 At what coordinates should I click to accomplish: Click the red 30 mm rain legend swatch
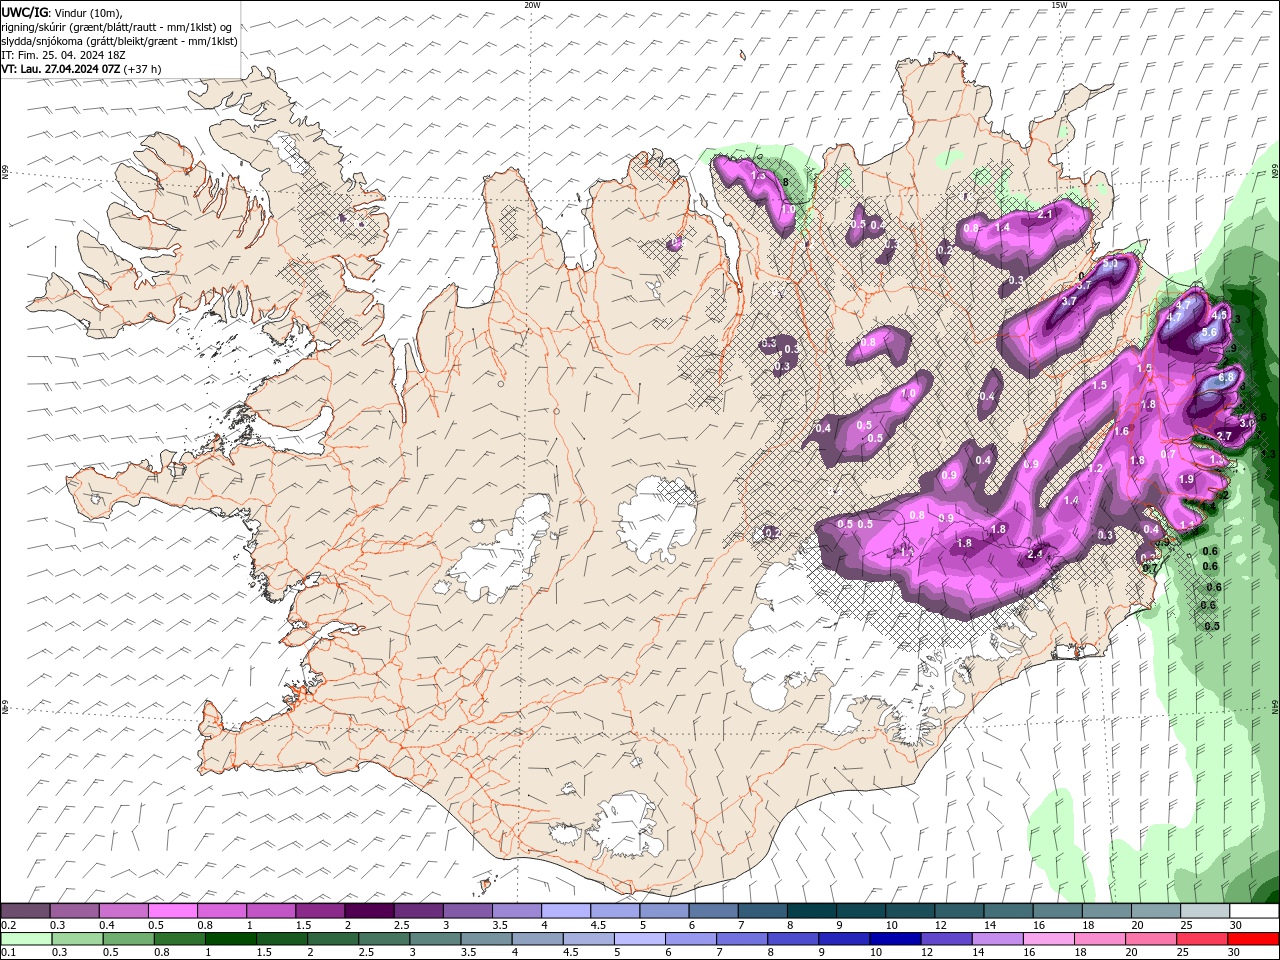[x=1253, y=939]
